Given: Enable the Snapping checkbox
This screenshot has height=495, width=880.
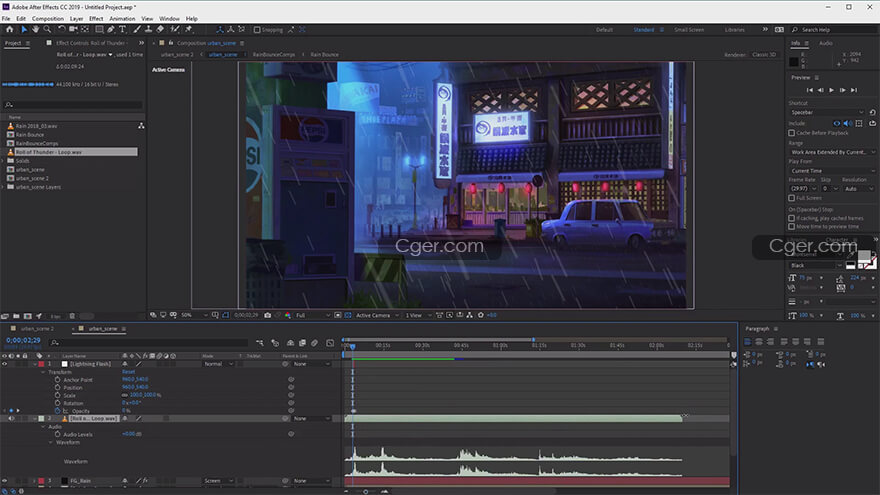Looking at the screenshot, I should coord(257,30).
